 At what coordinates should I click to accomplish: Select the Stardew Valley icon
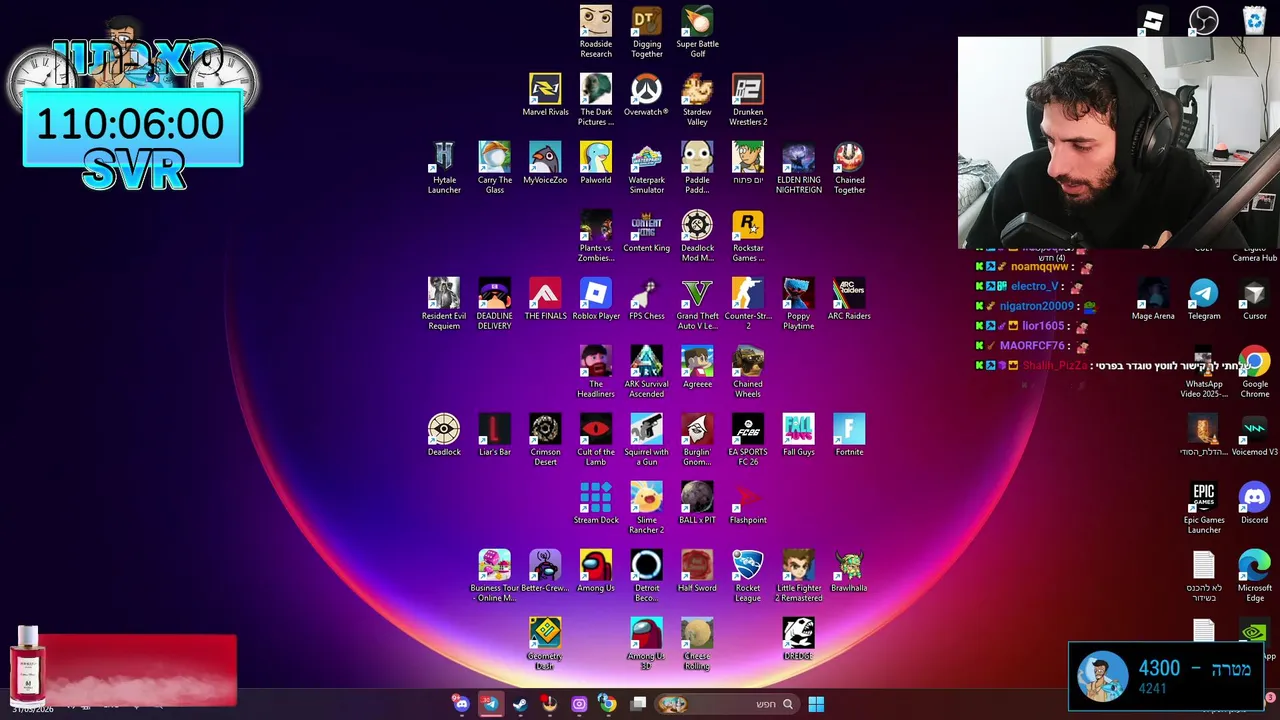(x=697, y=100)
